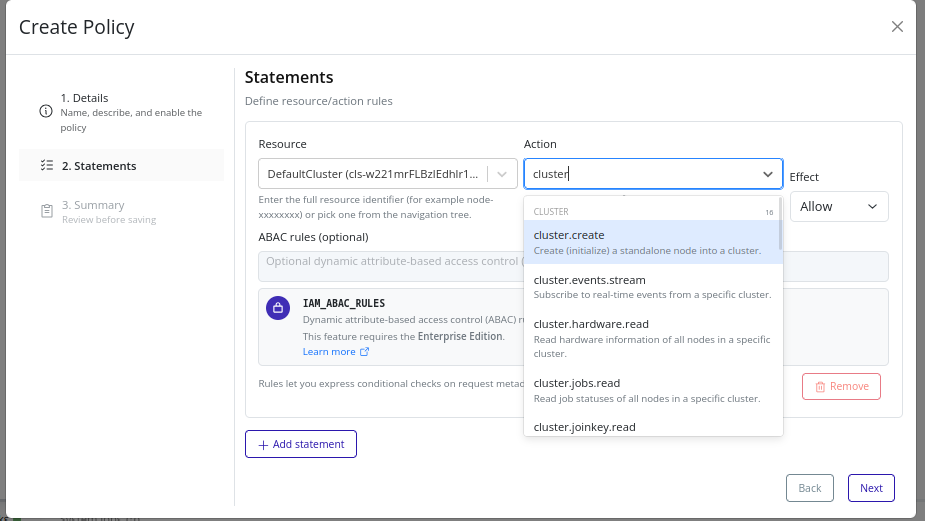925x521 pixels.
Task: Close the Create Policy dialog
Action: (897, 27)
